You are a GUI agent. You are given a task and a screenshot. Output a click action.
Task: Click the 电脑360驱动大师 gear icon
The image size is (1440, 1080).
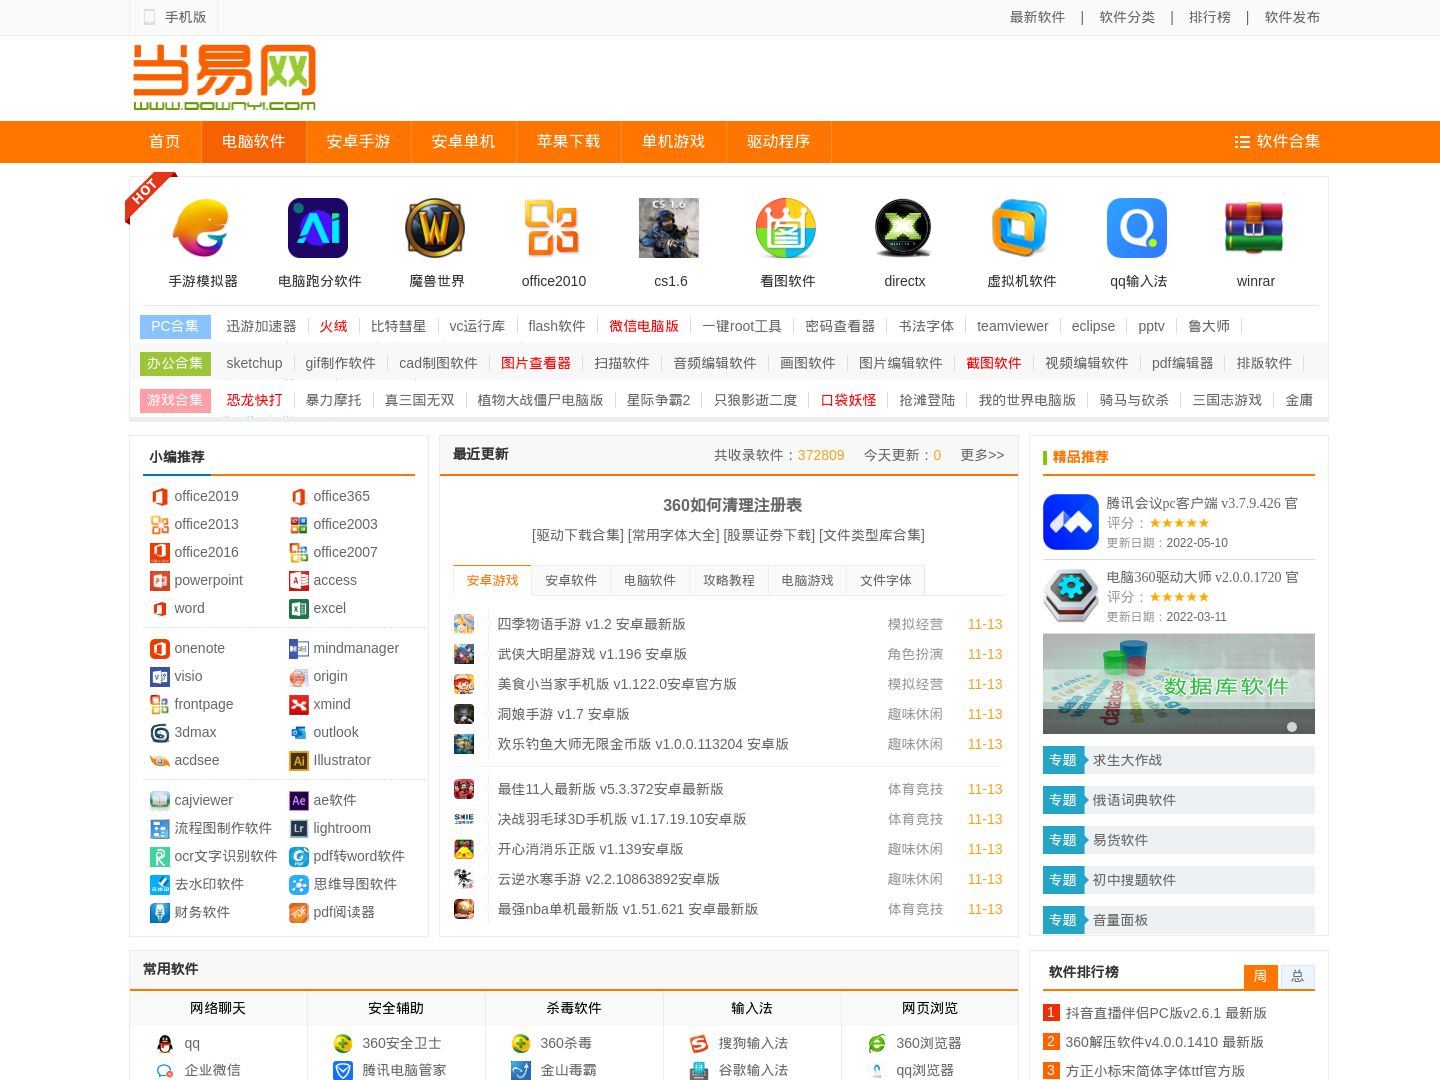(x=1071, y=595)
